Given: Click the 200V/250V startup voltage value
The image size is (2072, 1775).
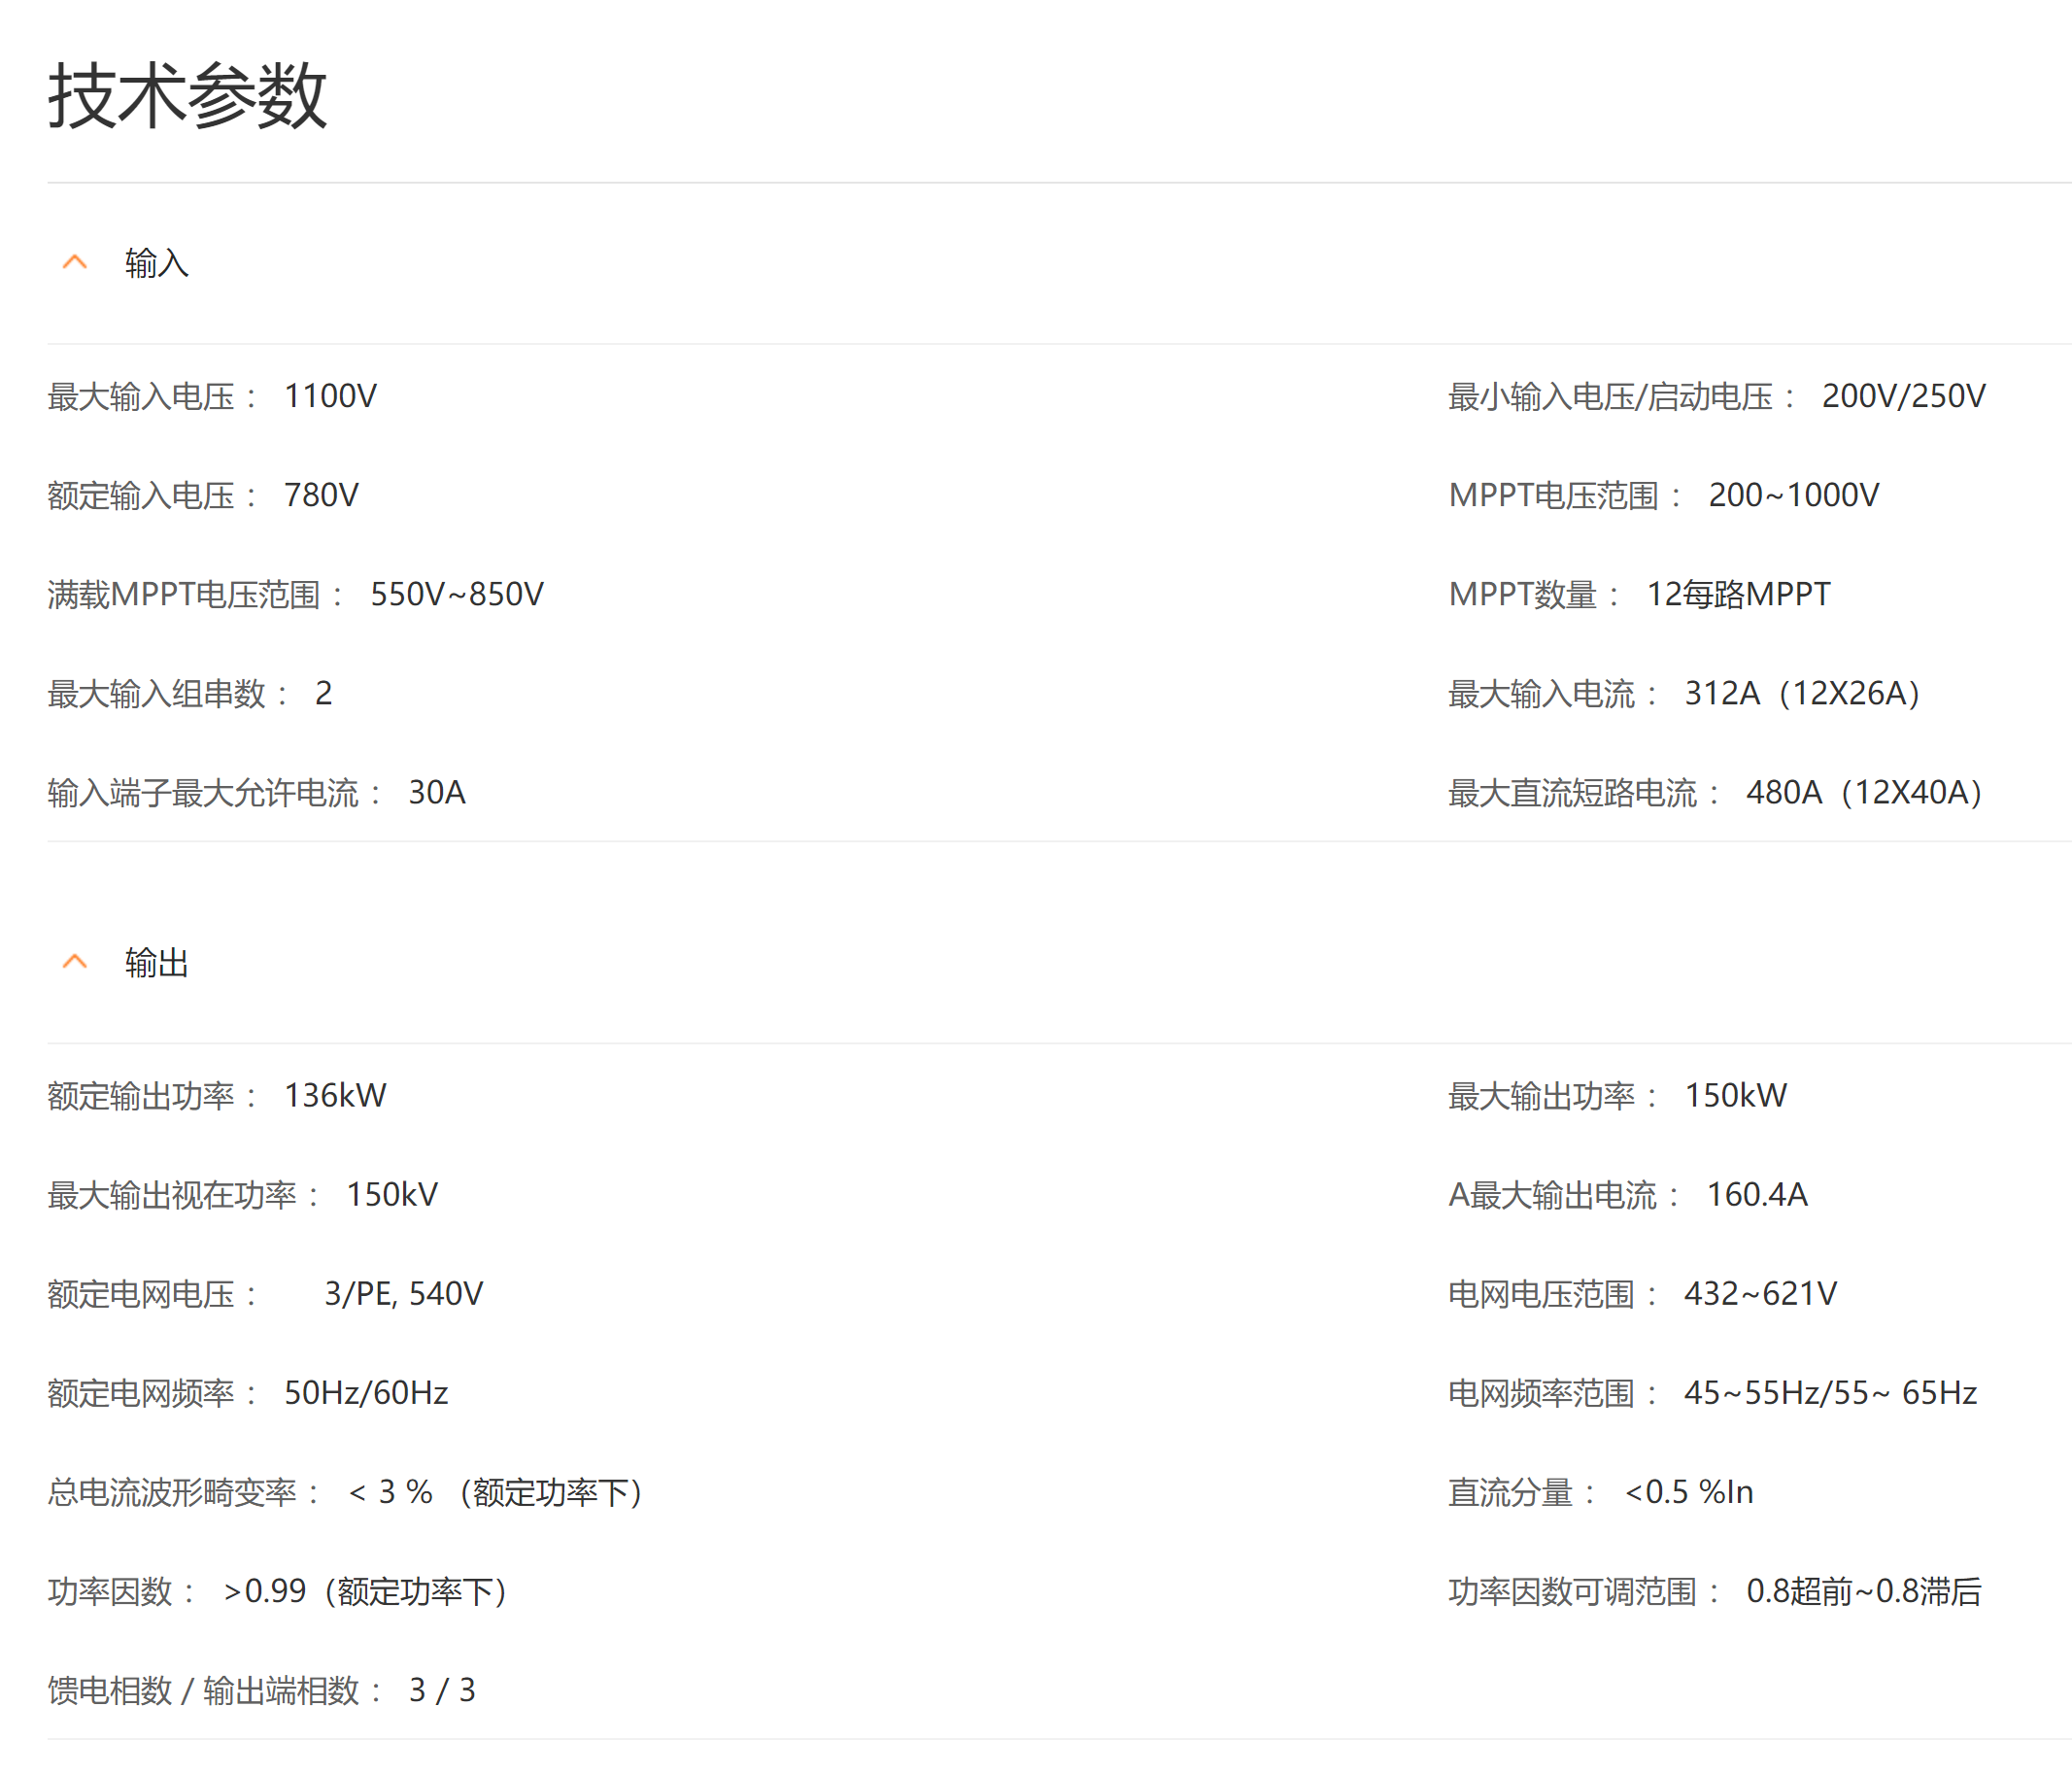Looking at the screenshot, I should 1902,396.
